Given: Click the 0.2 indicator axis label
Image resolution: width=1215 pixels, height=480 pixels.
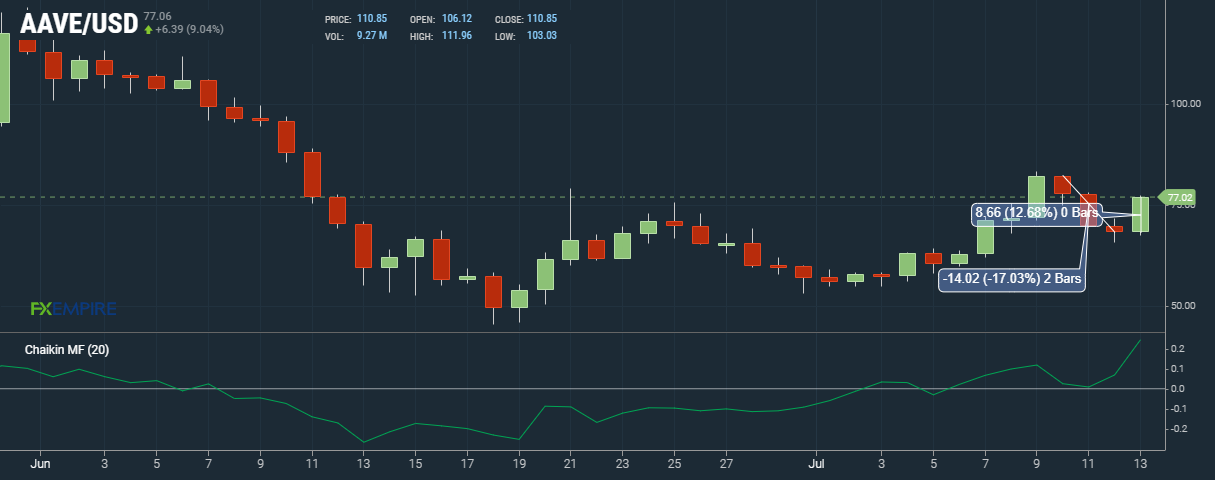Looking at the screenshot, I should pyautogui.click(x=1177, y=349).
